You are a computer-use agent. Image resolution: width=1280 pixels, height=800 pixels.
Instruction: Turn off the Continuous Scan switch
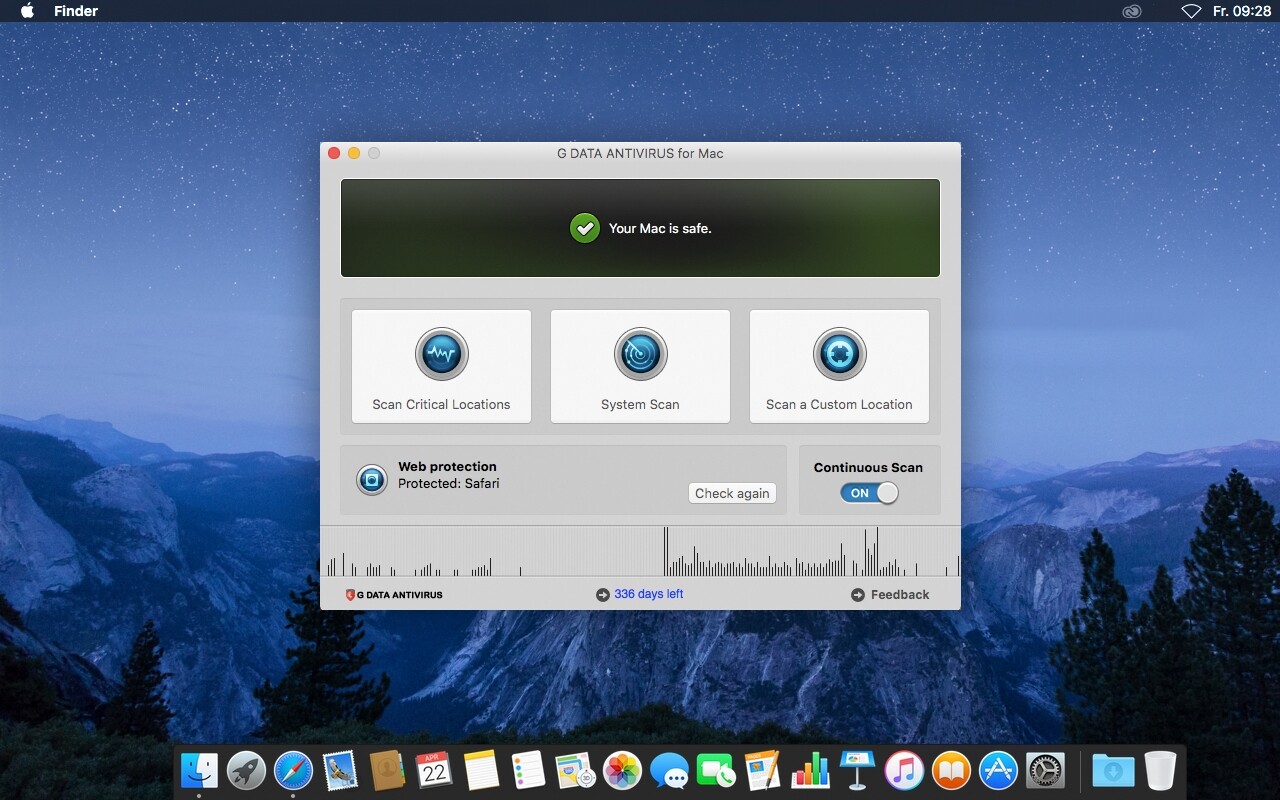869,493
